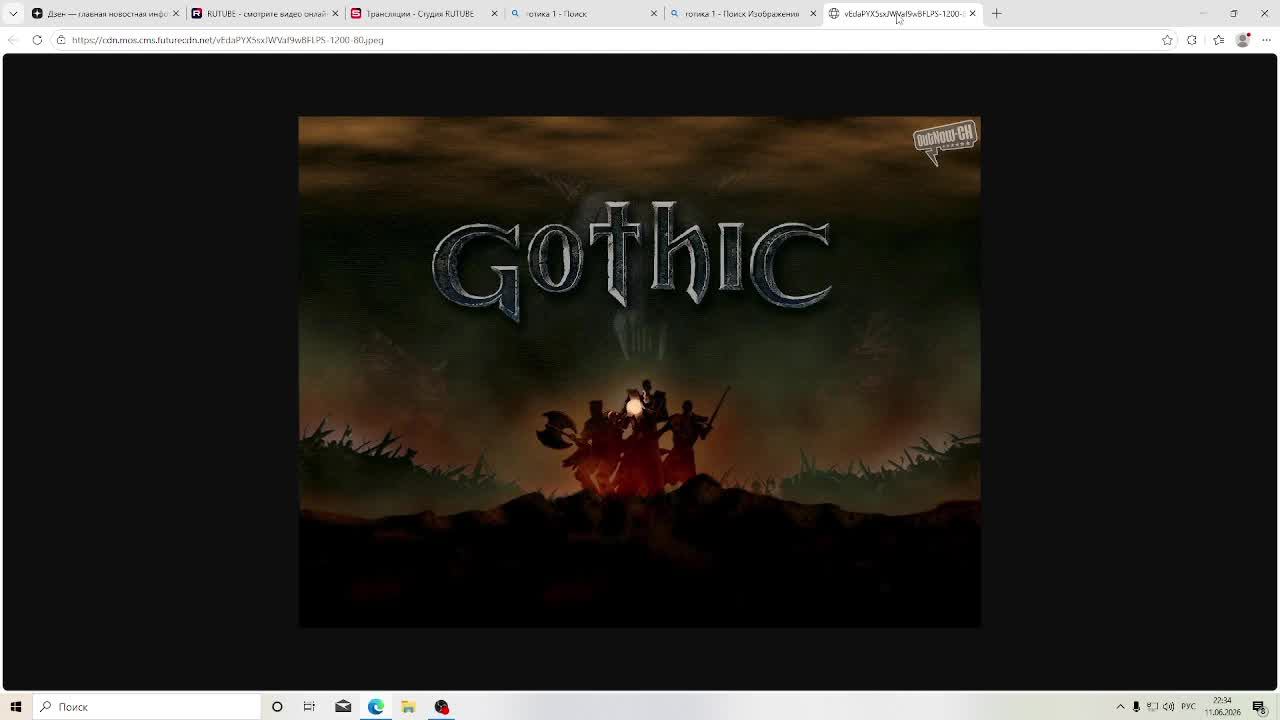
Task: Open network settings from the tray
Action: (x=1152, y=707)
